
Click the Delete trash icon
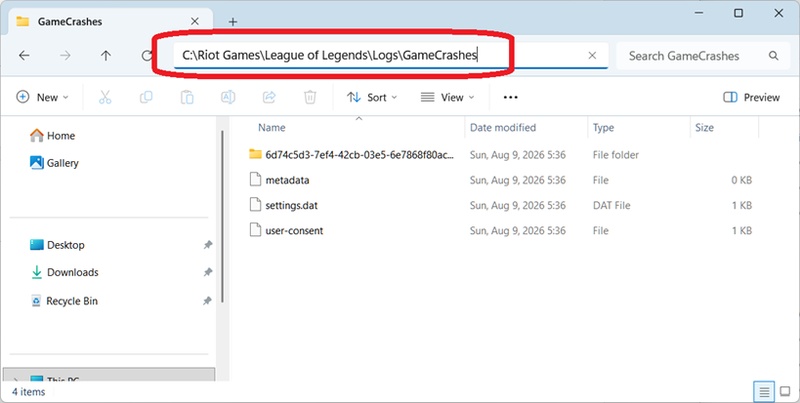pyautogui.click(x=310, y=97)
